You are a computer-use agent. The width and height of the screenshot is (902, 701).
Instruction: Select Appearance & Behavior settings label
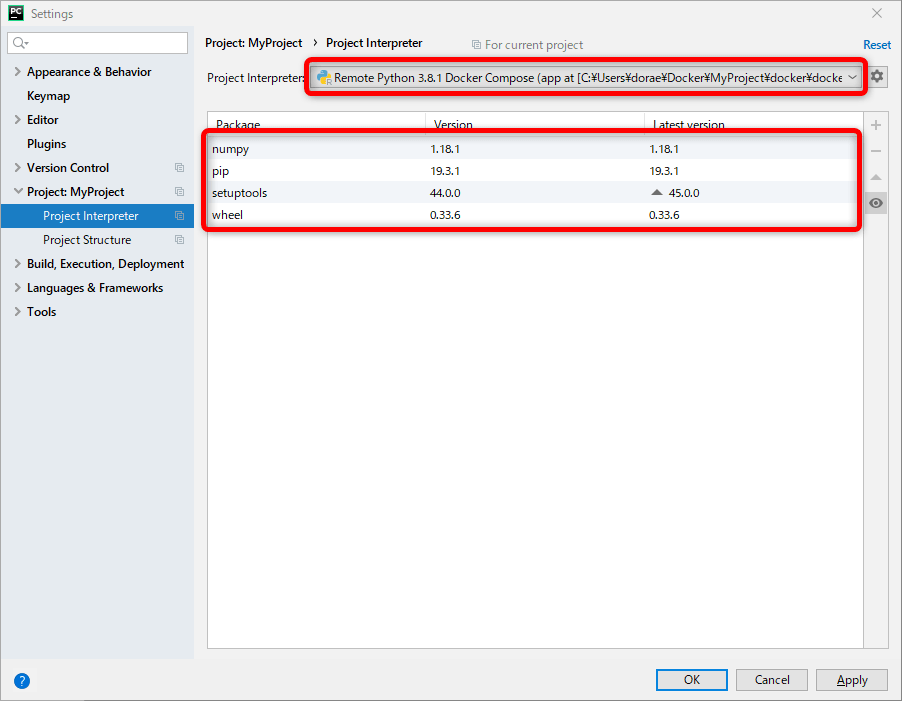coord(89,72)
